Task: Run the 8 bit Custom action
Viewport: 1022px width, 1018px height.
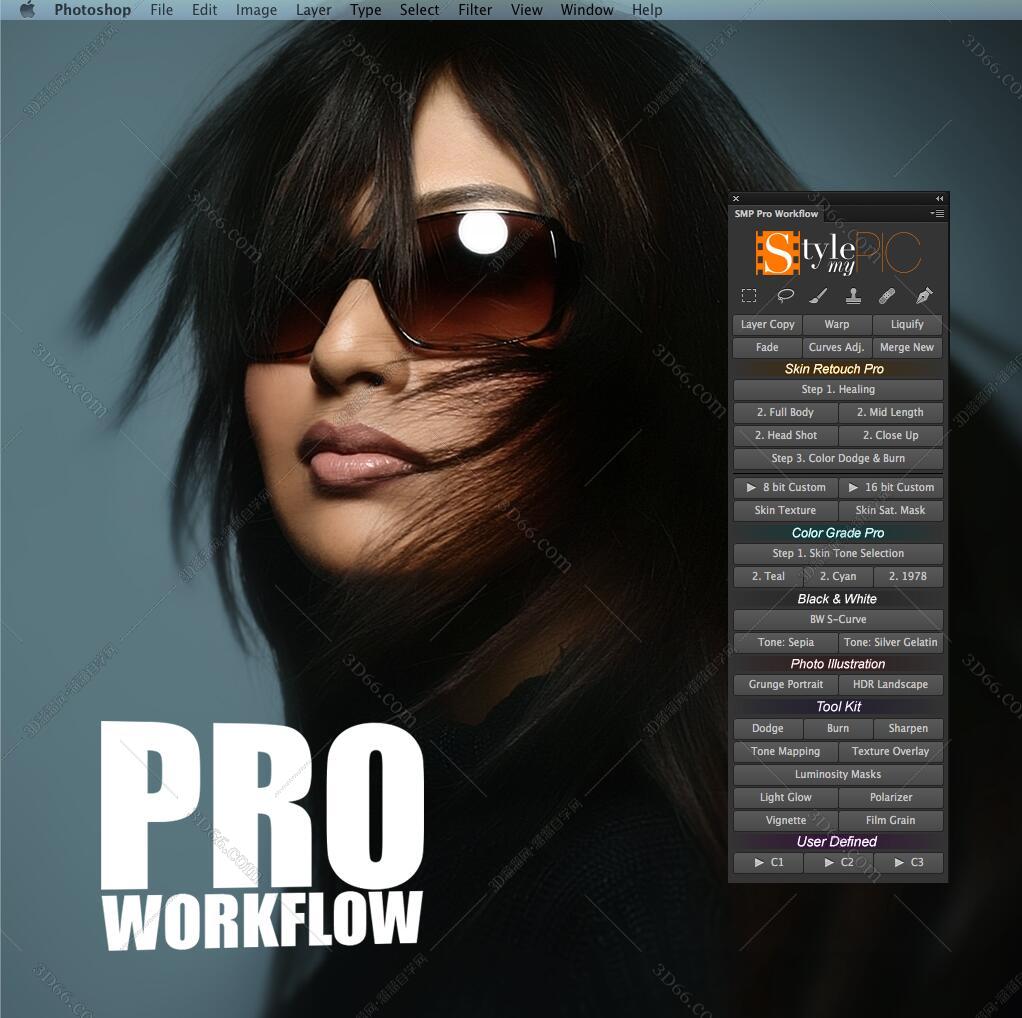Action: 785,487
